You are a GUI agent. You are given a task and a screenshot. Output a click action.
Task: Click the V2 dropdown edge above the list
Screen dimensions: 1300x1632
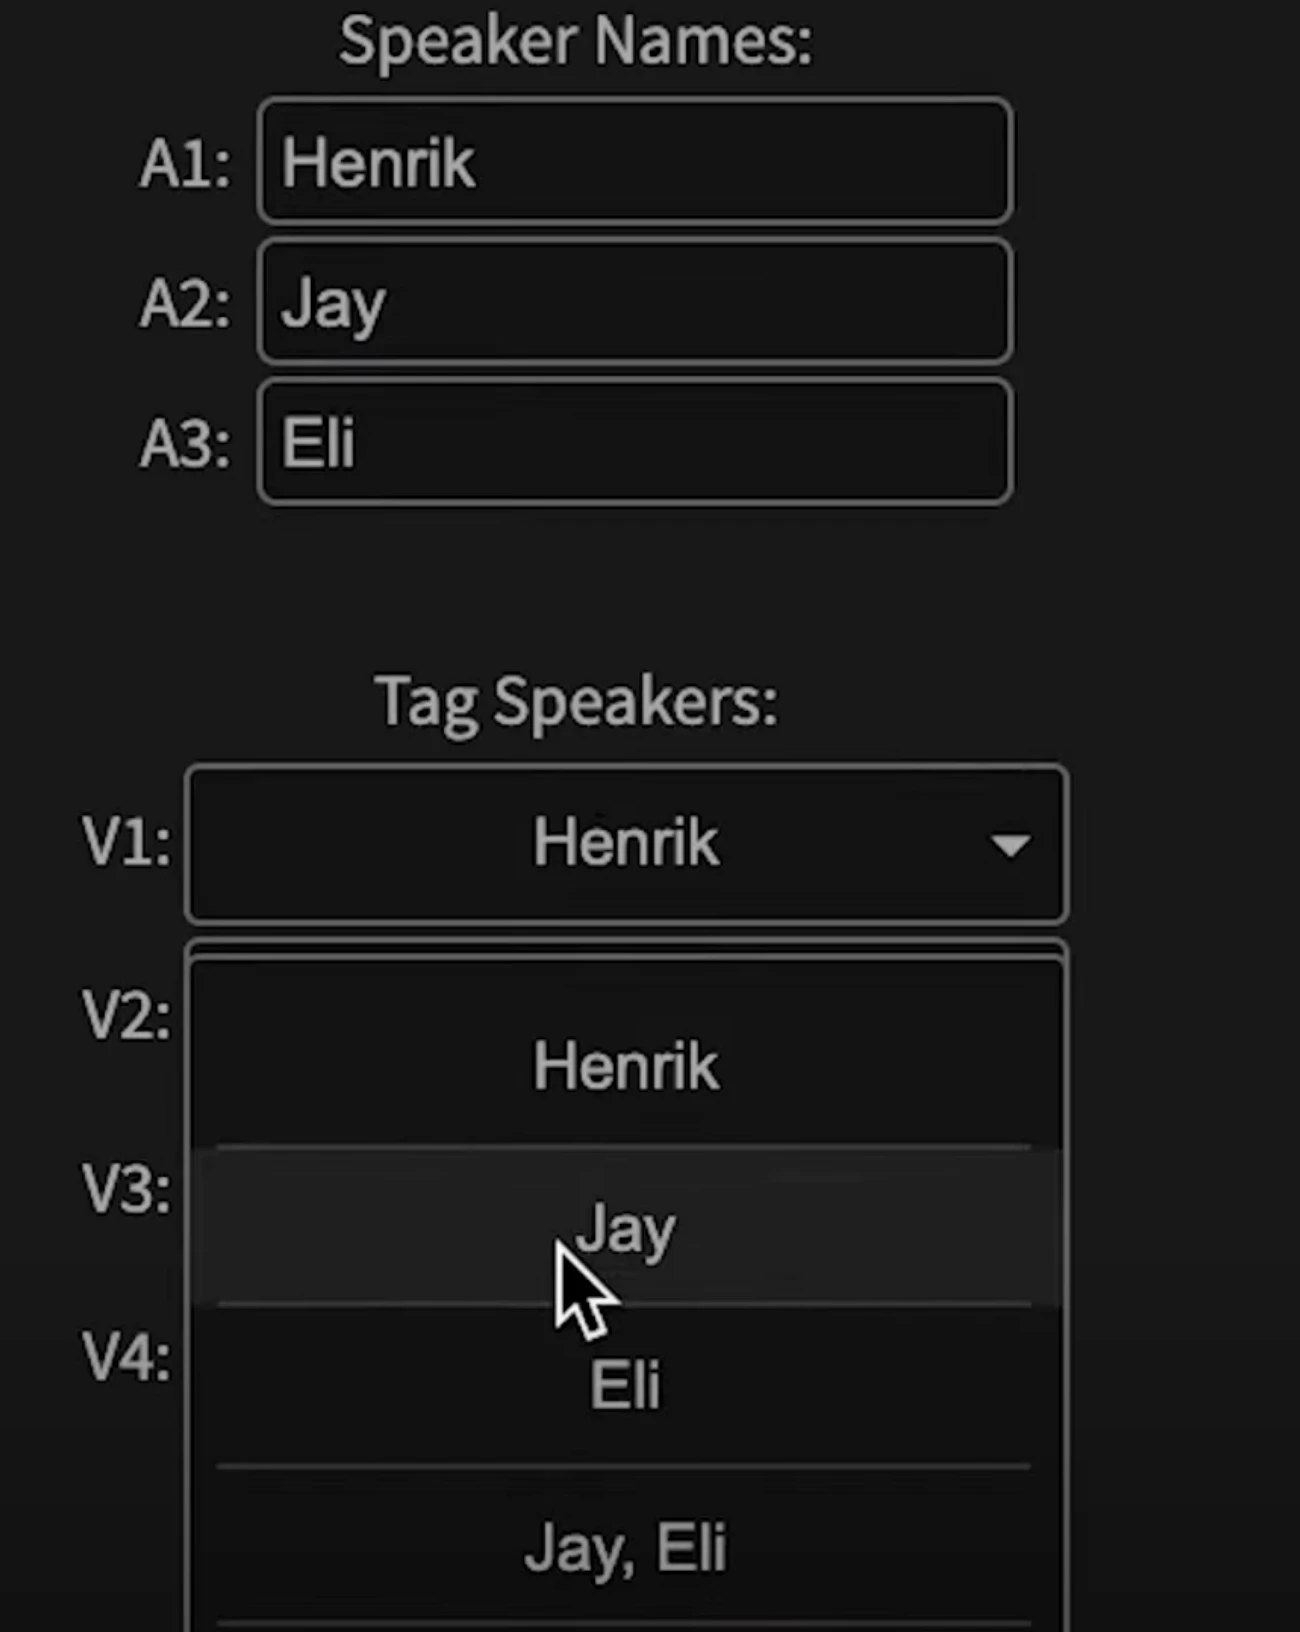(x=626, y=947)
